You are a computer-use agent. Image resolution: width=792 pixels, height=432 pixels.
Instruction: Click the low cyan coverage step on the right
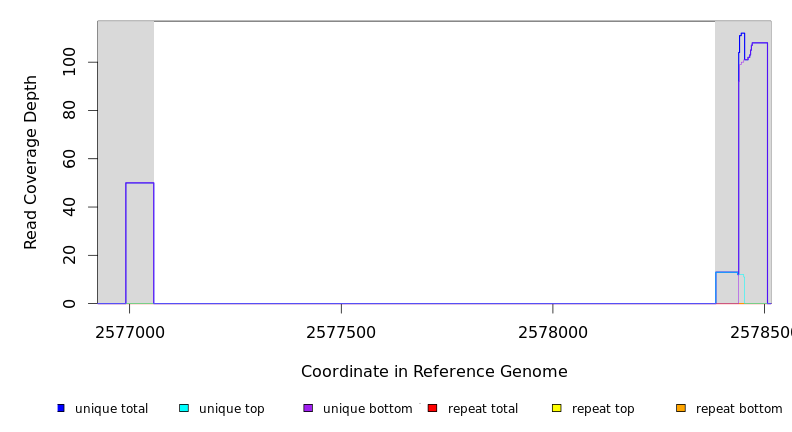tap(727, 272)
